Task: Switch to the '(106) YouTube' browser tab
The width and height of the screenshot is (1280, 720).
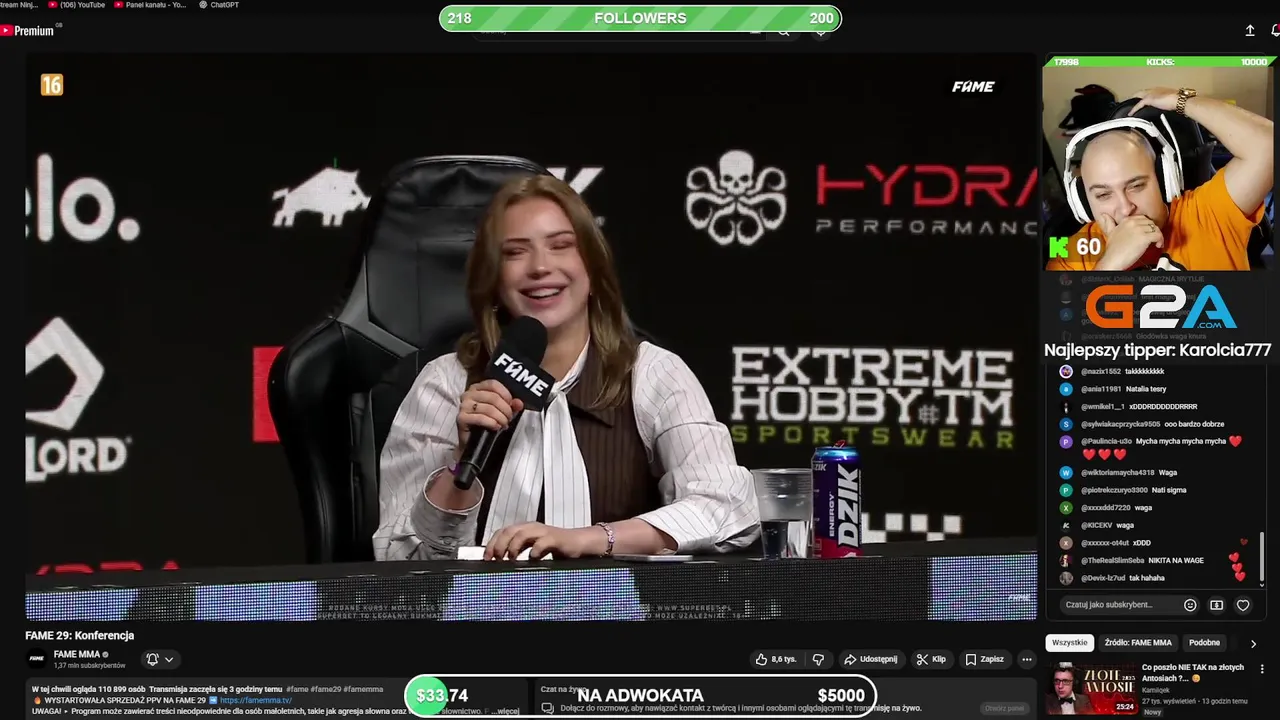Action: [76, 5]
